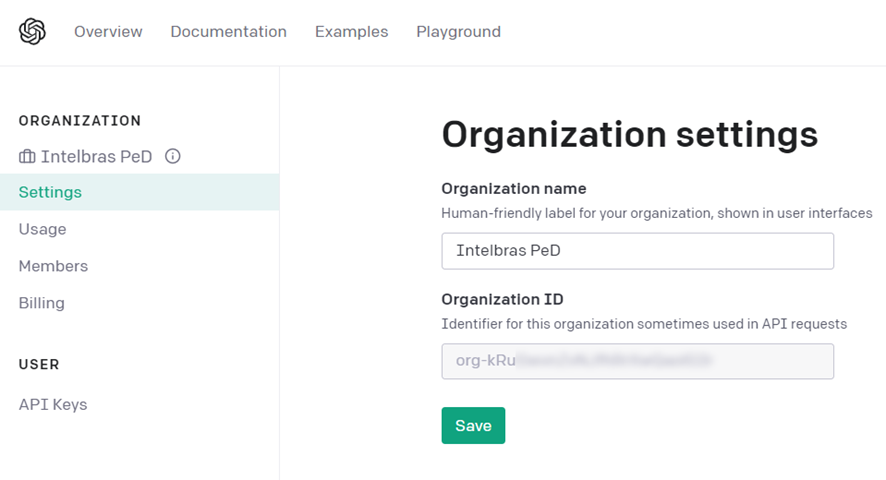Click the Intelbras PeD organization name in sidebar
This screenshot has height=480, width=886.
[x=97, y=157]
